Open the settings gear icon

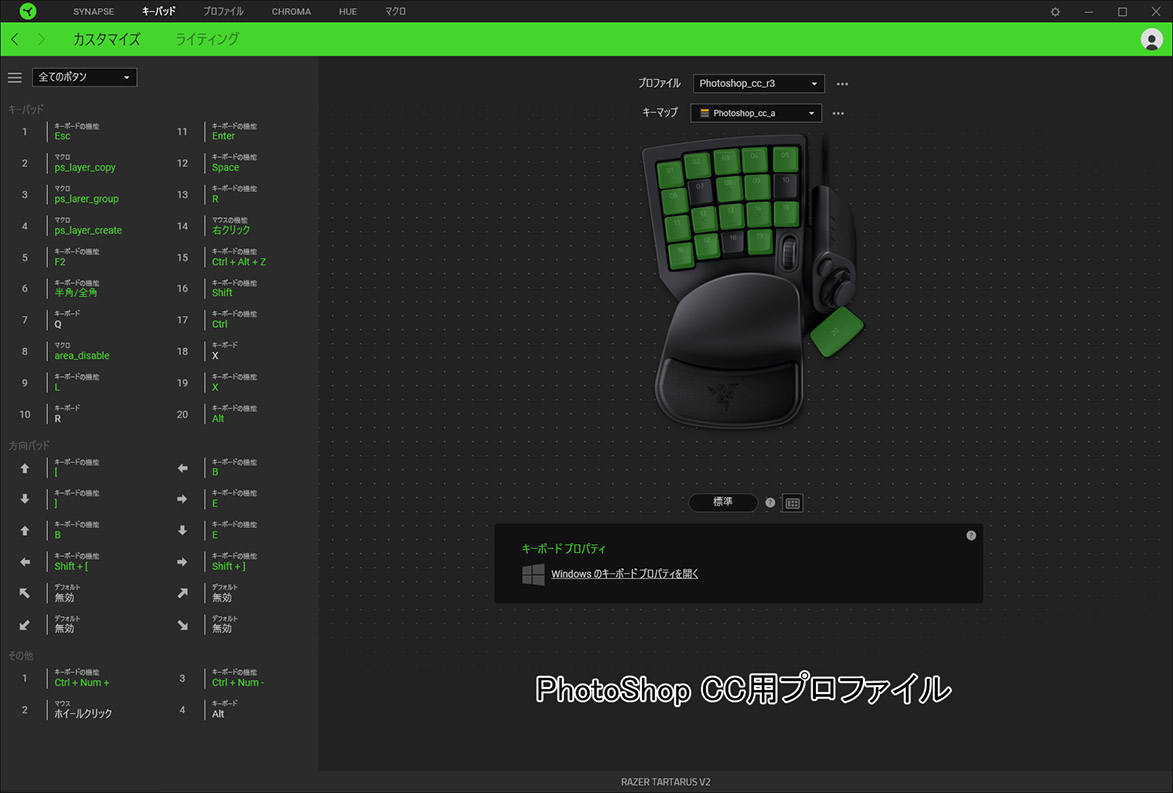[x=1055, y=12]
